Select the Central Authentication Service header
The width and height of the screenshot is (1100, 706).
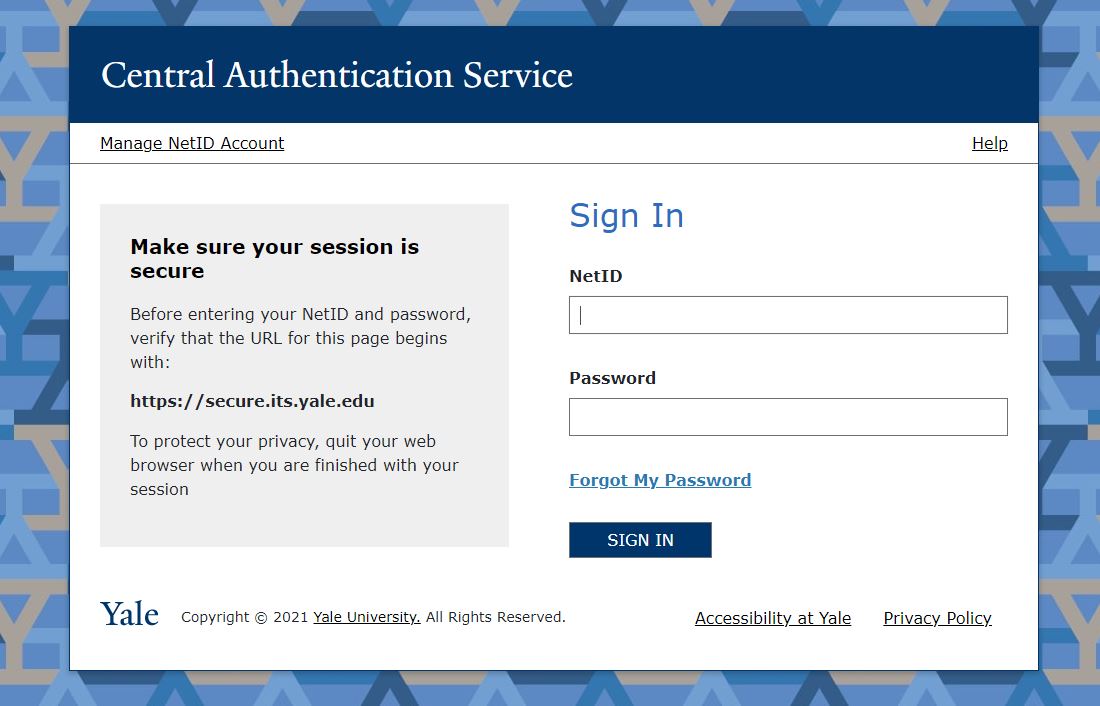click(336, 75)
